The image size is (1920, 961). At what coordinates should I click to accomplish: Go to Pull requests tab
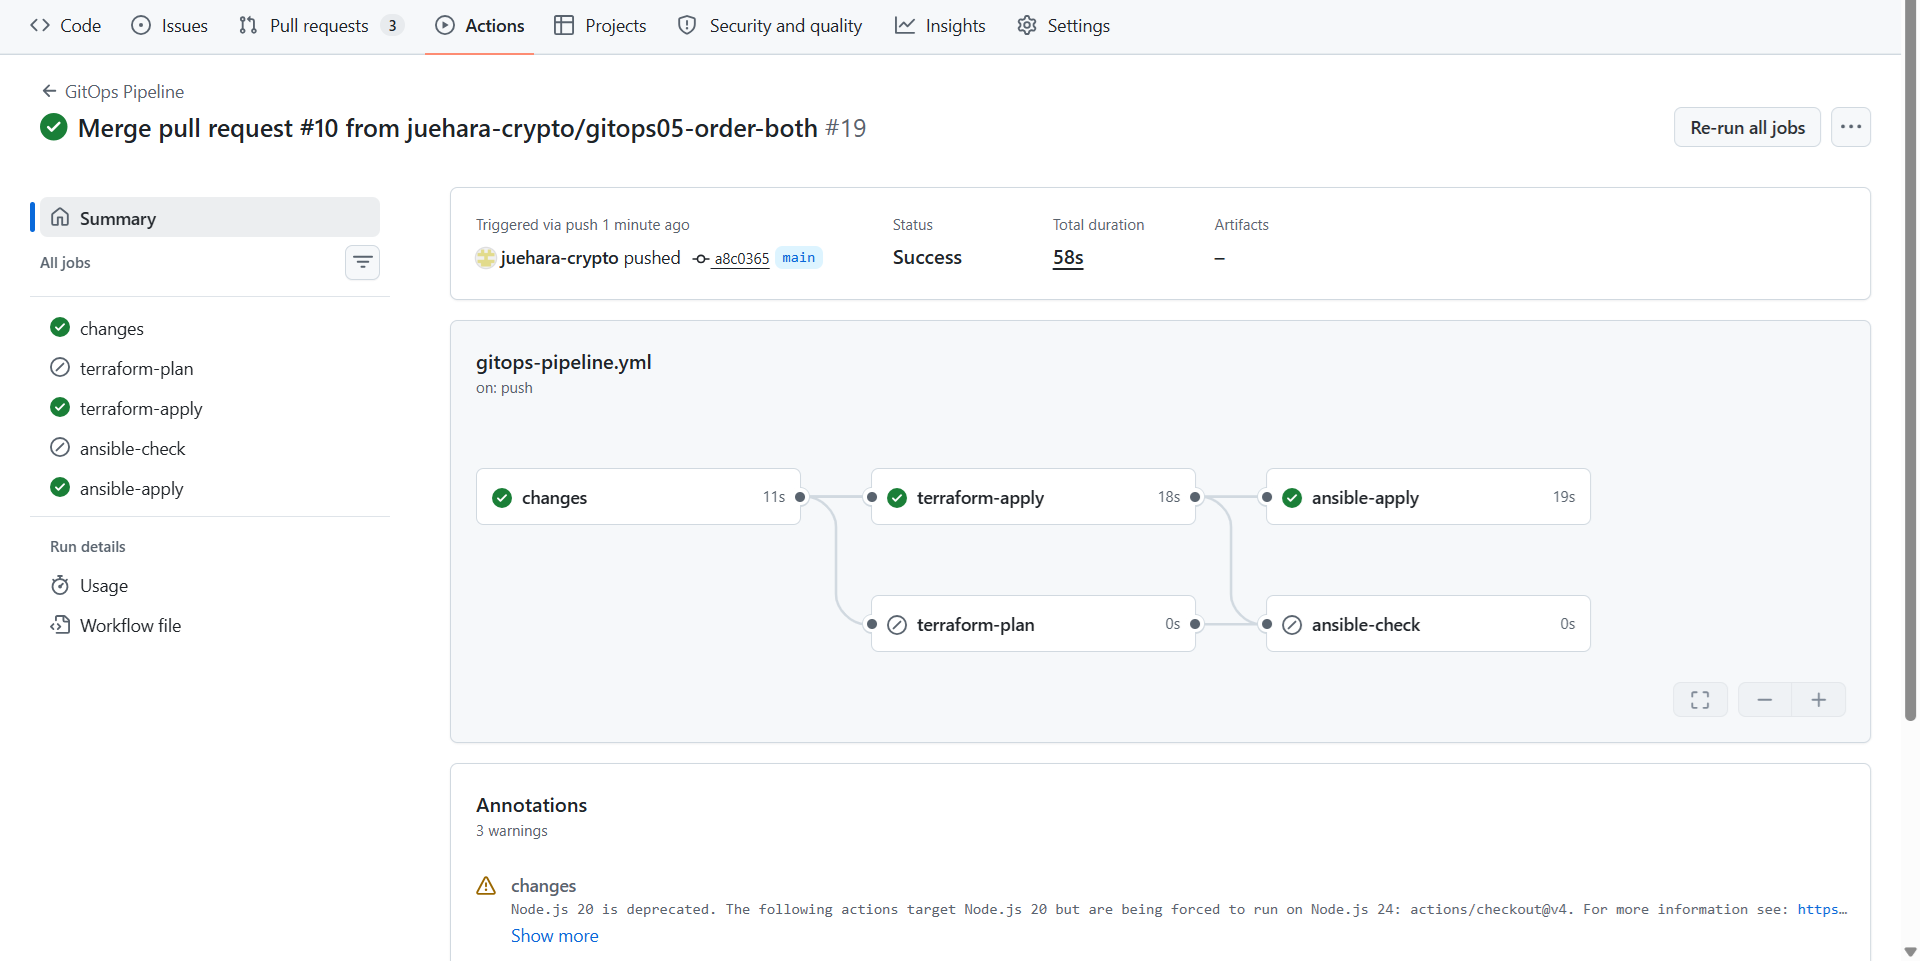pyautogui.click(x=321, y=26)
